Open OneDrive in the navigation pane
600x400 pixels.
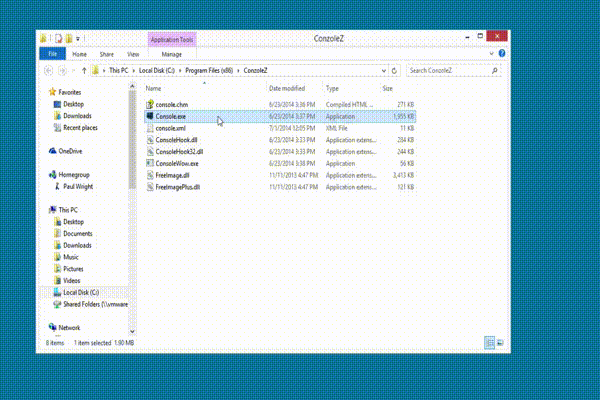pos(70,151)
